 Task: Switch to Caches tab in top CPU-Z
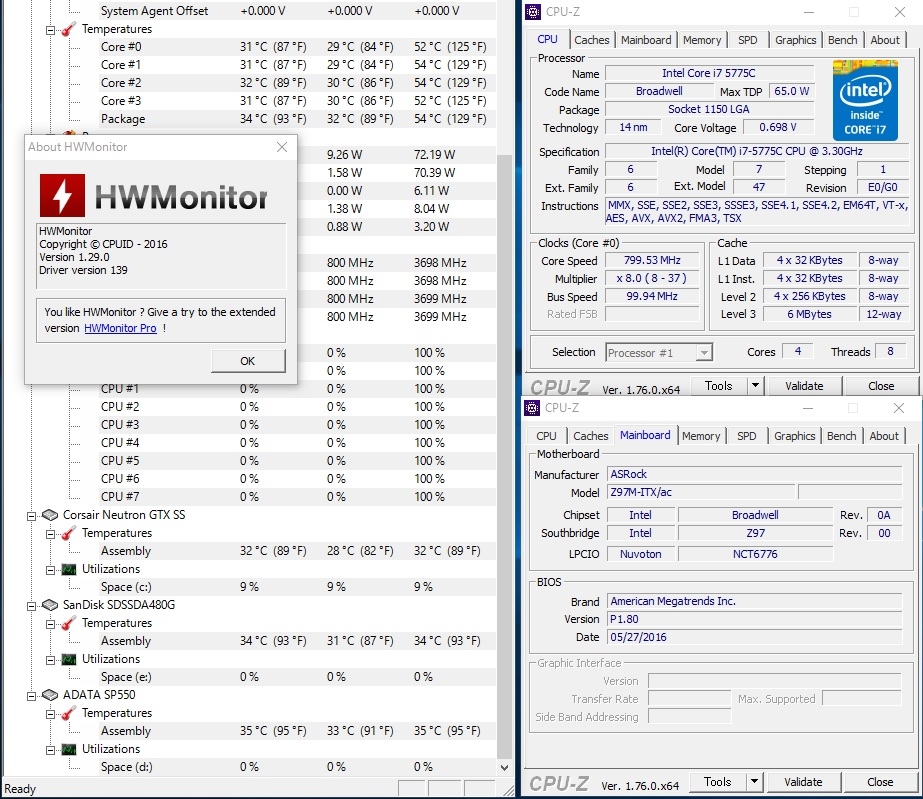(x=592, y=40)
